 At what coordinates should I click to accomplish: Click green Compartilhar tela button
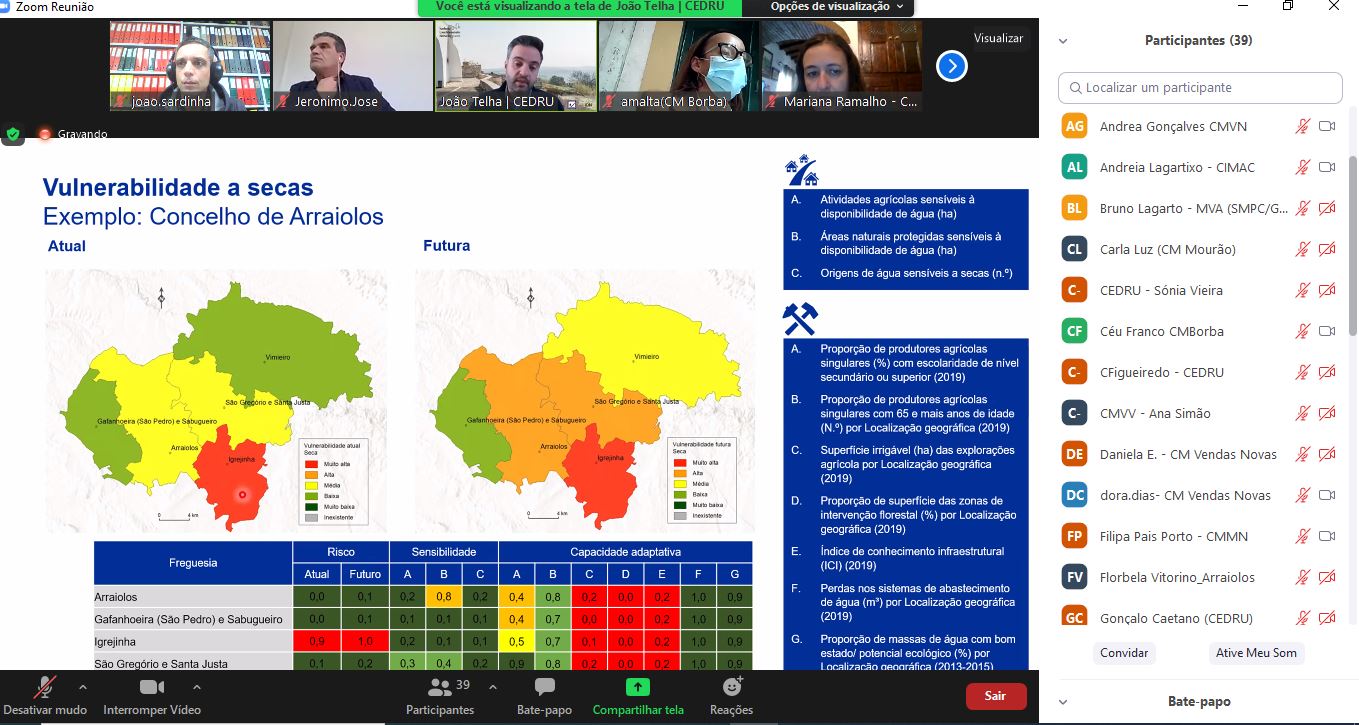[638, 696]
